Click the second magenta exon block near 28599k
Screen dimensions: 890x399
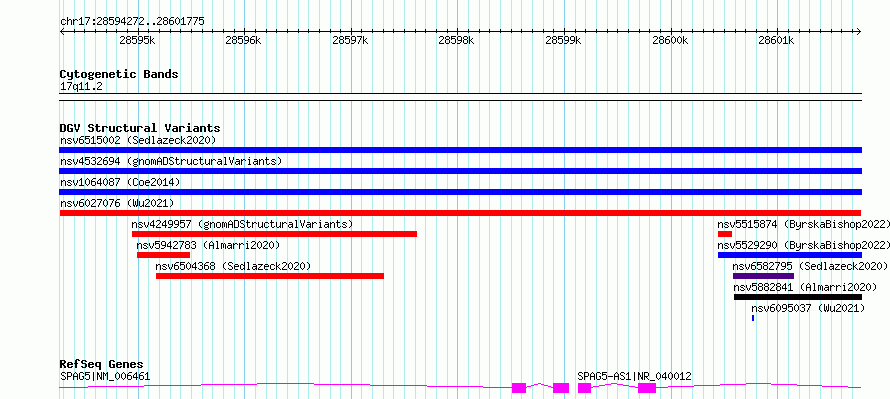point(561,388)
